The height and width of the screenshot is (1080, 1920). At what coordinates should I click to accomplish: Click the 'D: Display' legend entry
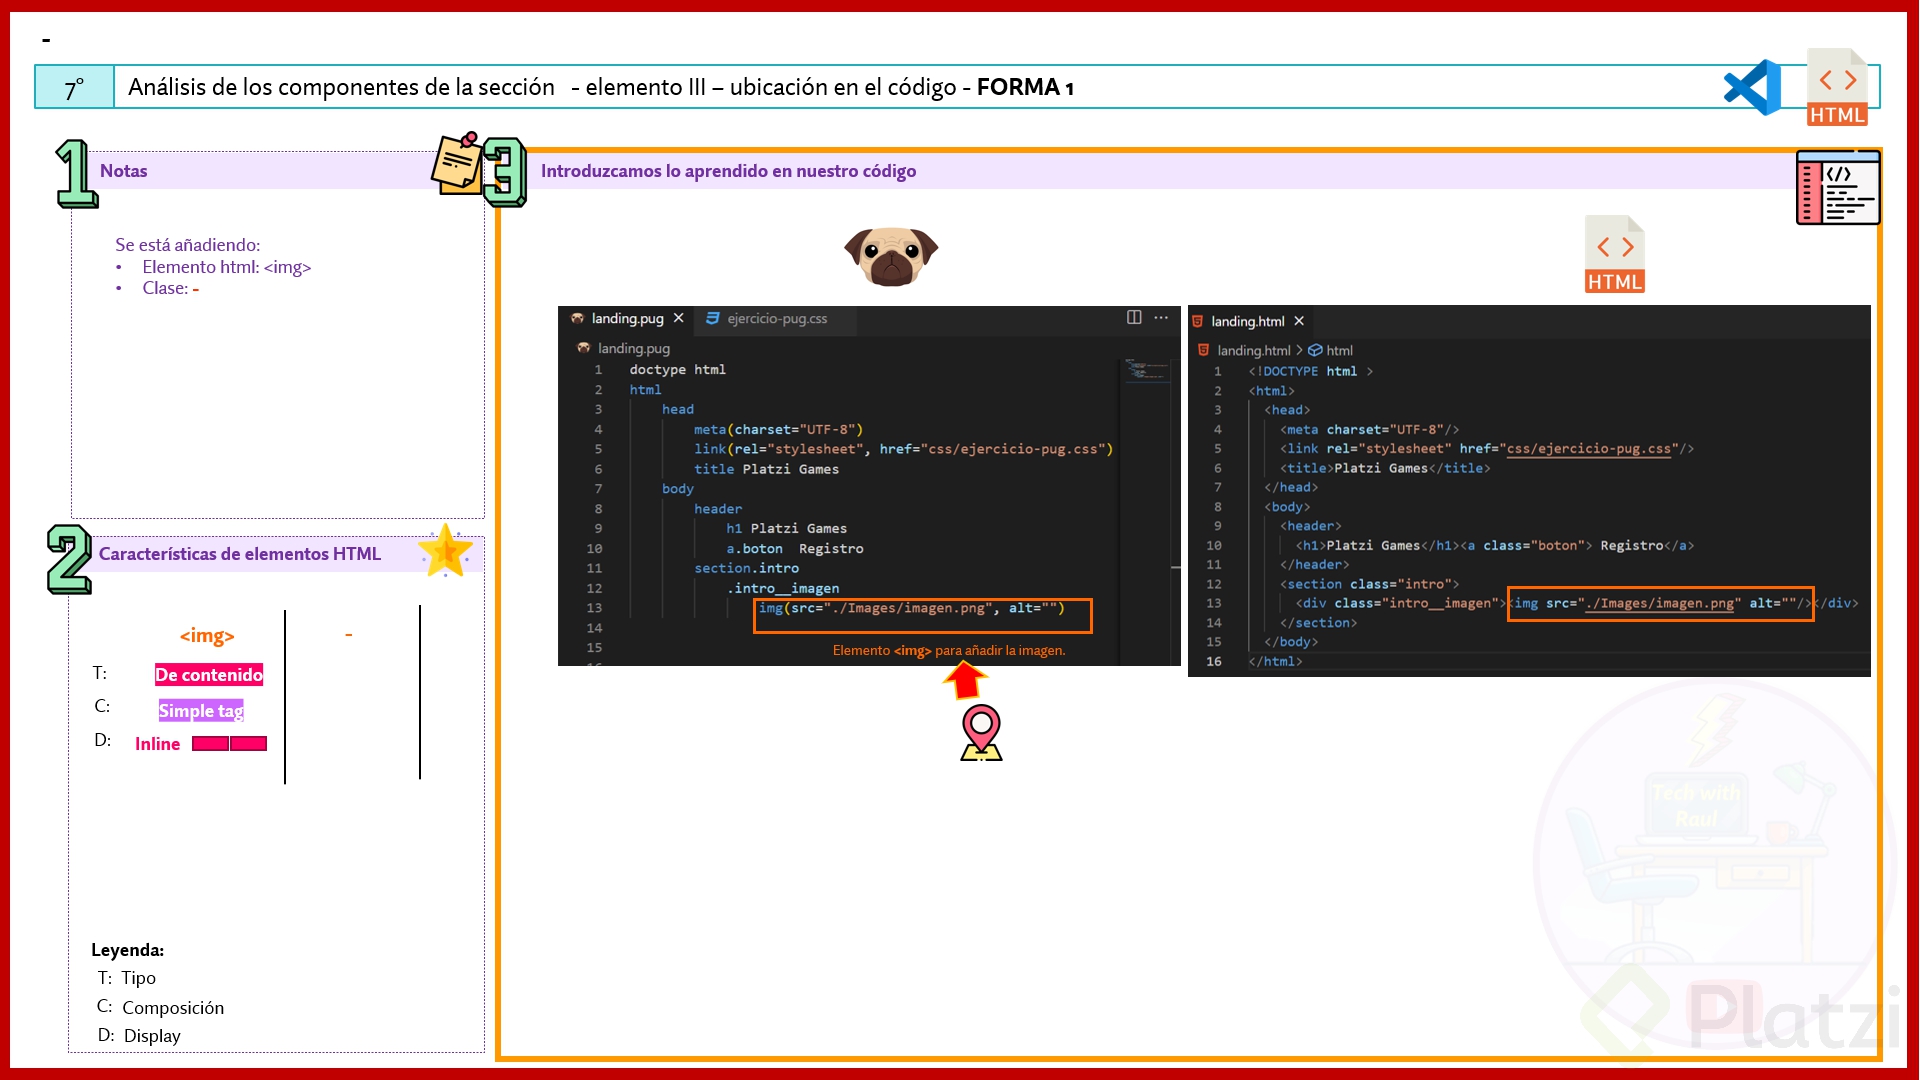pyautogui.click(x=139, y=1036)
